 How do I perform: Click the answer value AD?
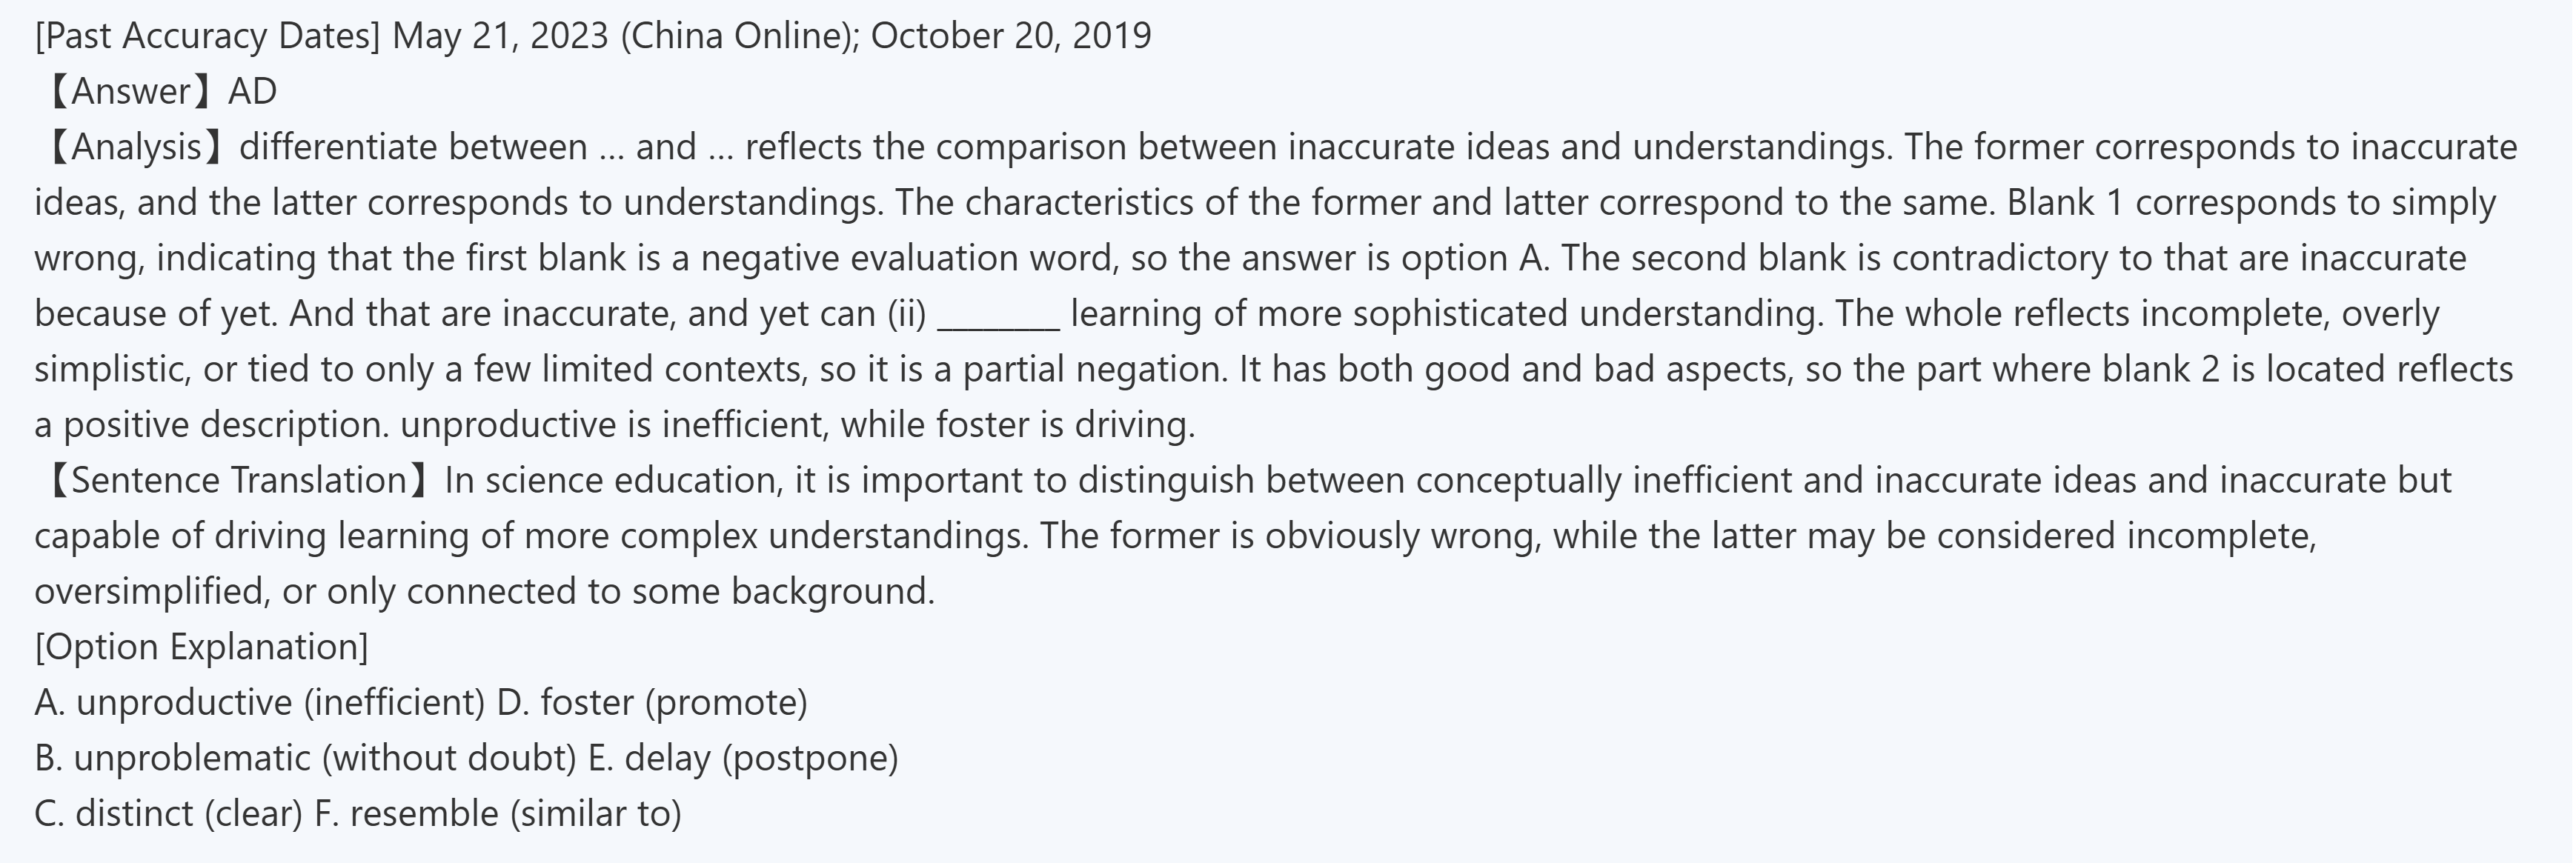point(252,92)
